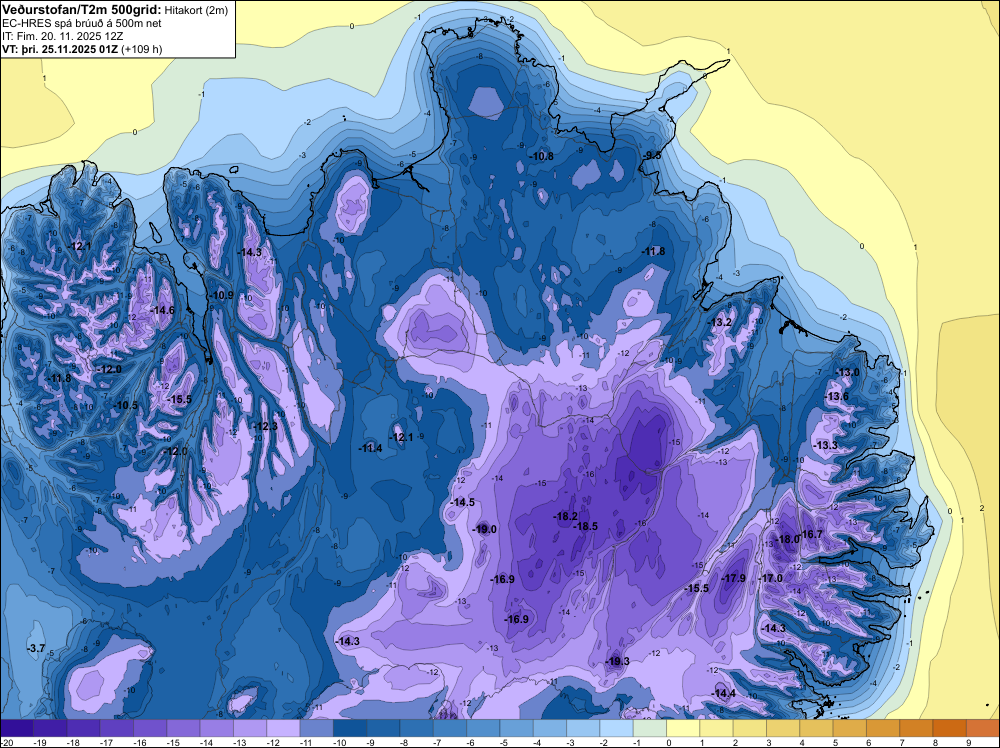Click the '-19' label on the legend scale
Image resolution: width=1000 pixels, height=748 pixels.
pos(40,743)
